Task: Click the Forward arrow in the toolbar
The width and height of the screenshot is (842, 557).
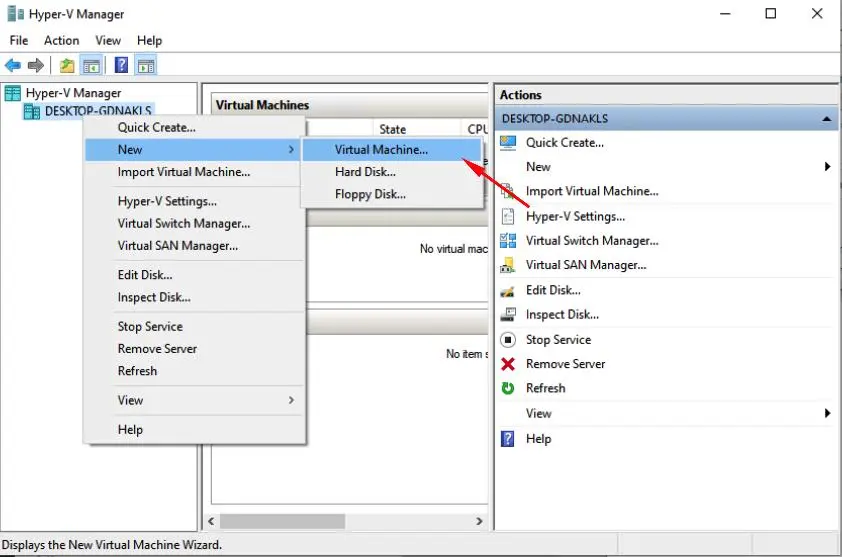Action: coord(35,66)
